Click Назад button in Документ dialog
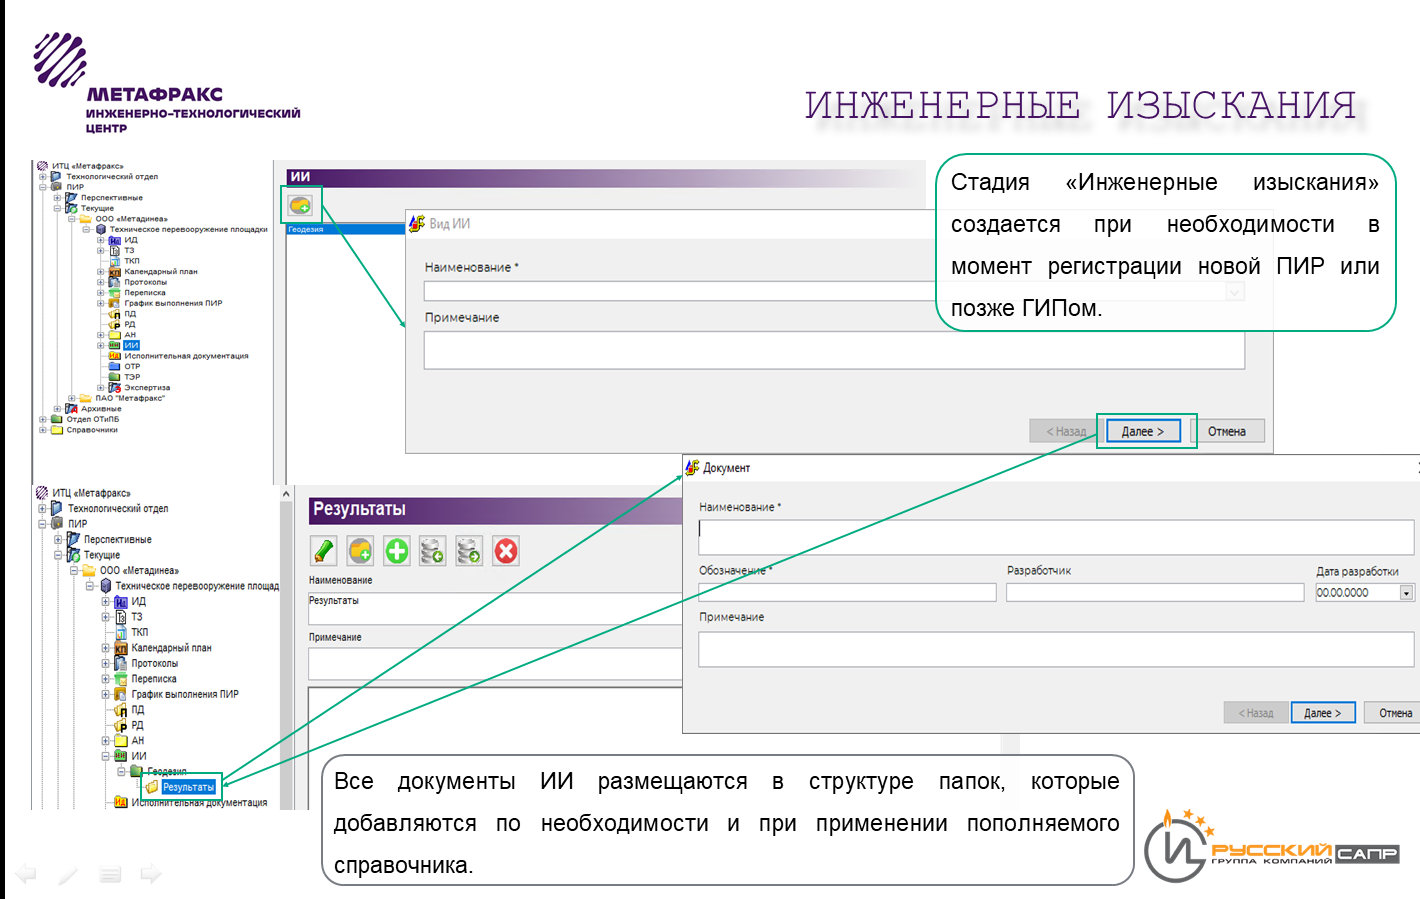This screenshot has width=1420, height=899. [x=1256, y=713]
